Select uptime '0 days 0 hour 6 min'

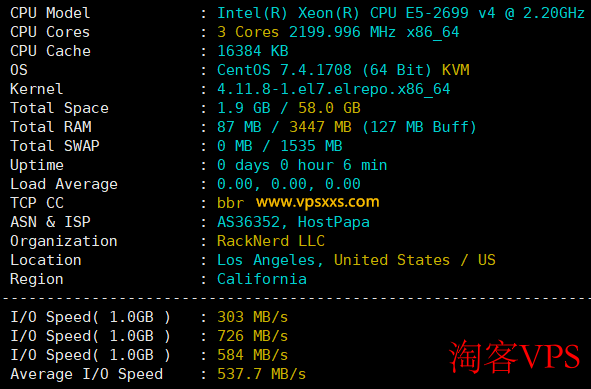302,165
